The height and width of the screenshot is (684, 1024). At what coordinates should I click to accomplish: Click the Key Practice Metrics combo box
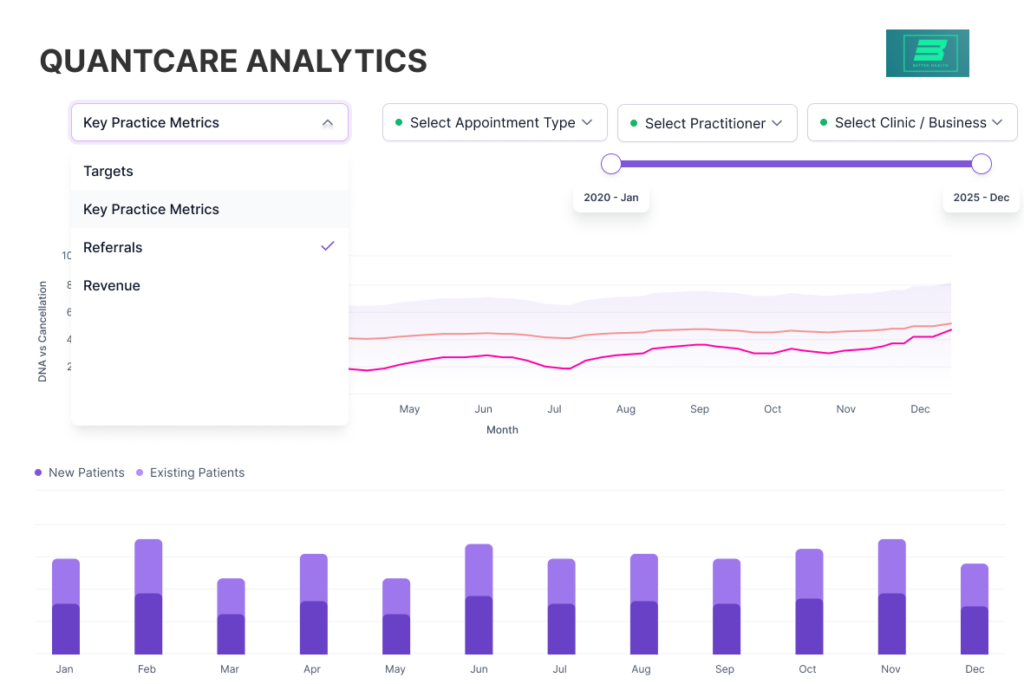point(210,122)
